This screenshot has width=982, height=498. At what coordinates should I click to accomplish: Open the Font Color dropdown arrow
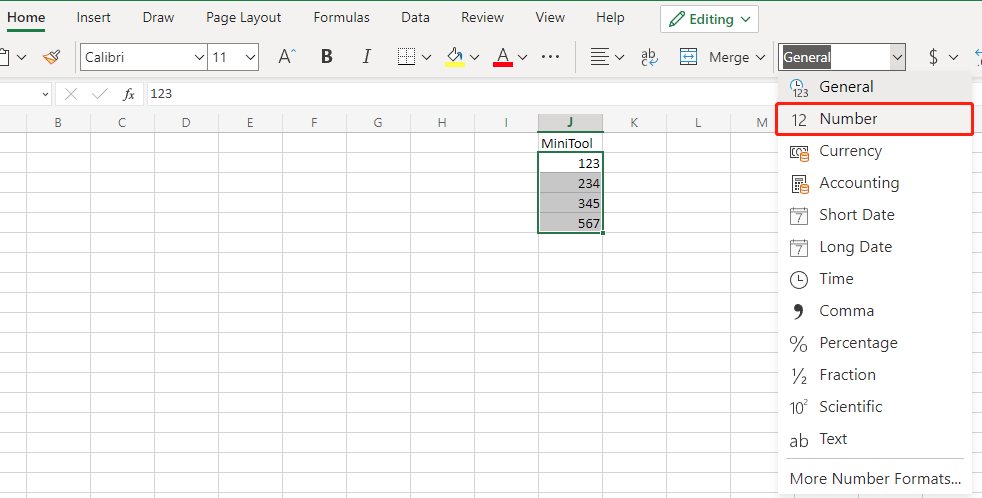[x=522, y=58]
